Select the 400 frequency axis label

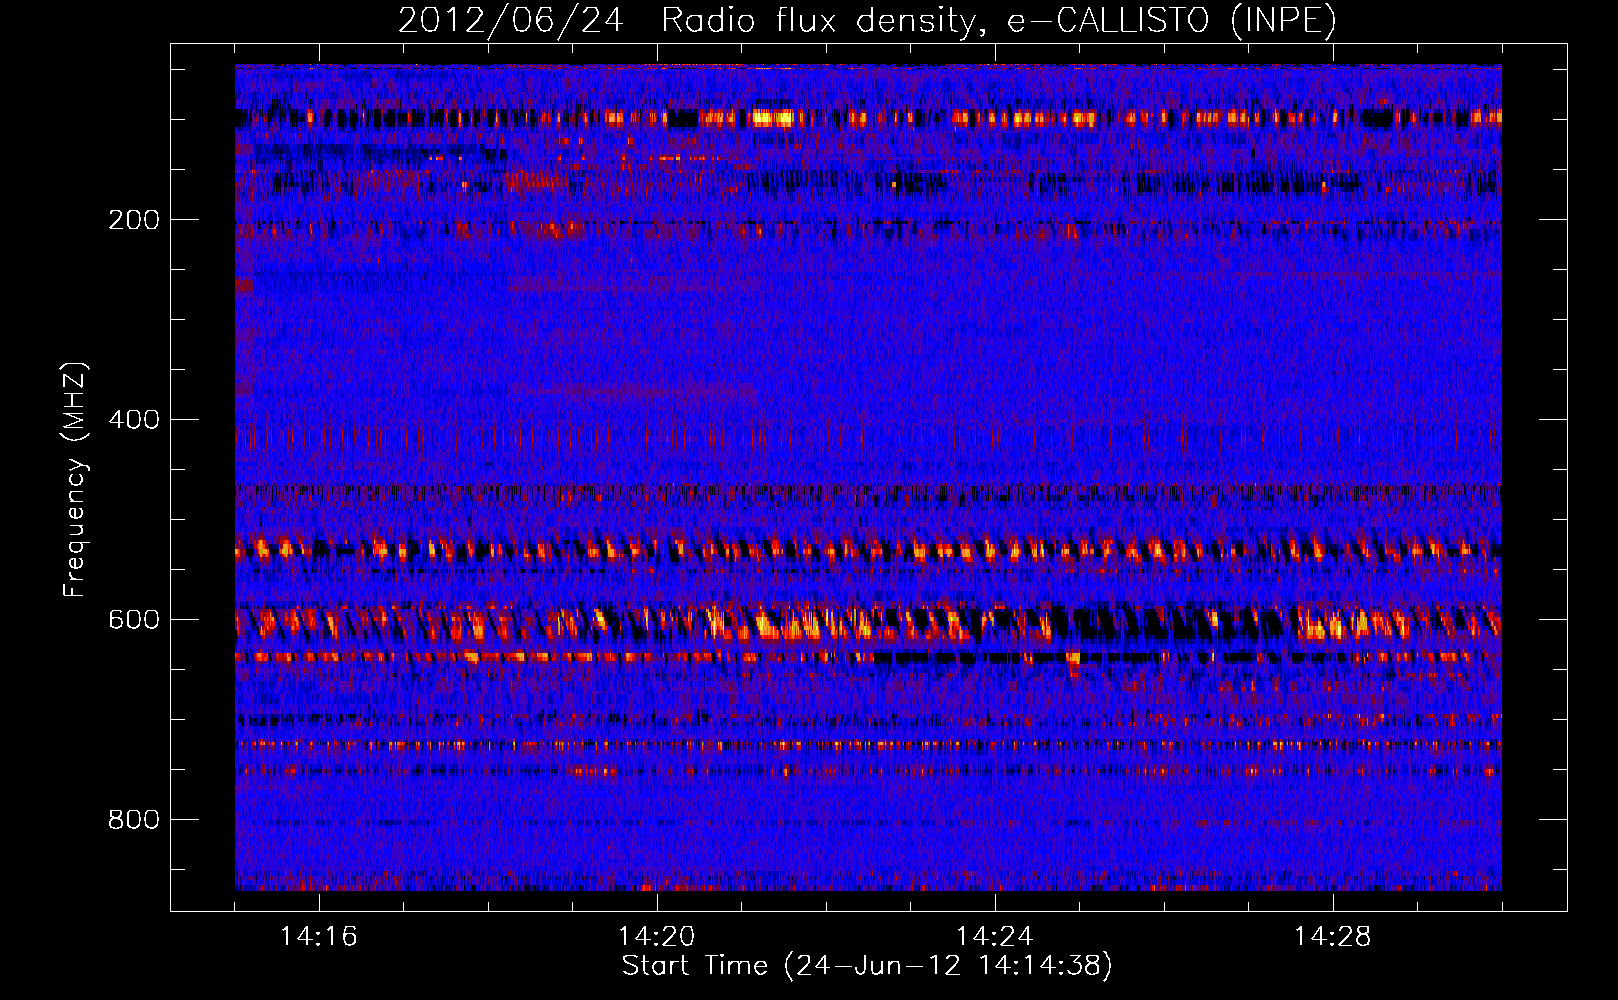(133, 420)
